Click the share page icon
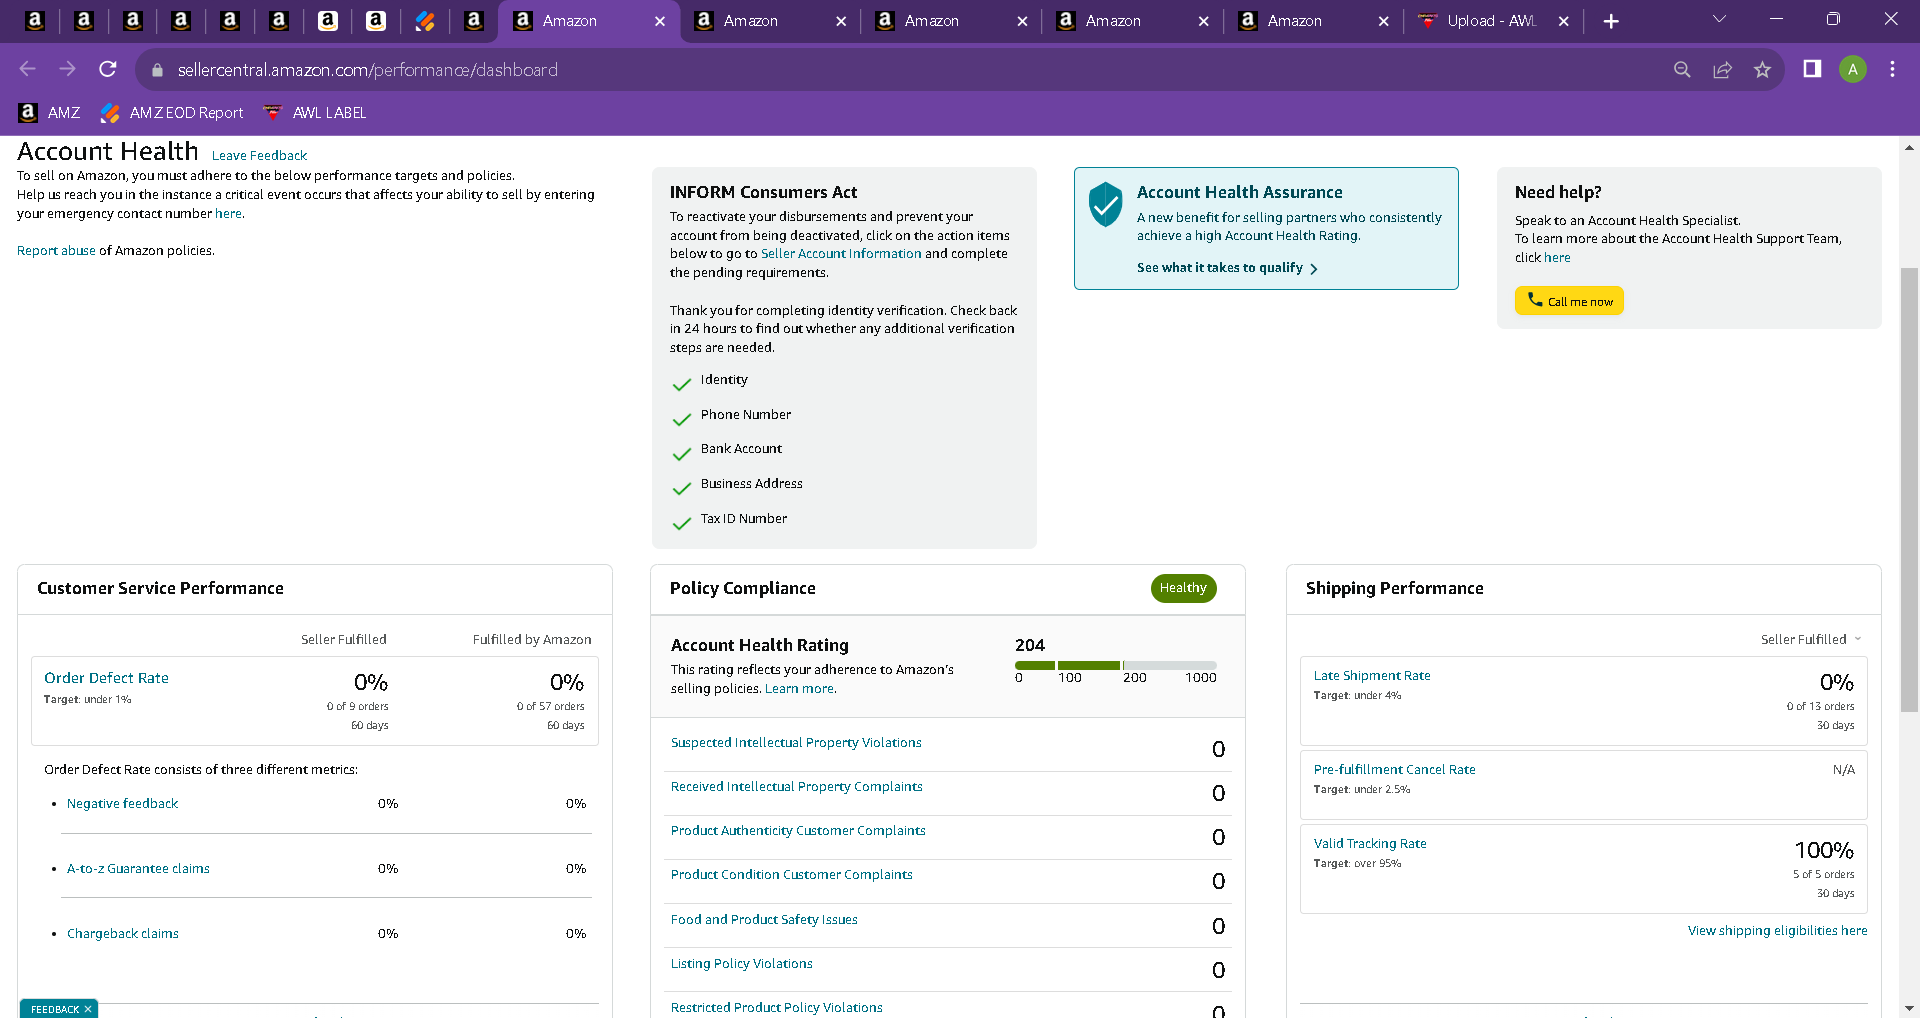Image resolution: width=1920 pixels, height=1018 pixels. coord(1722,69)
